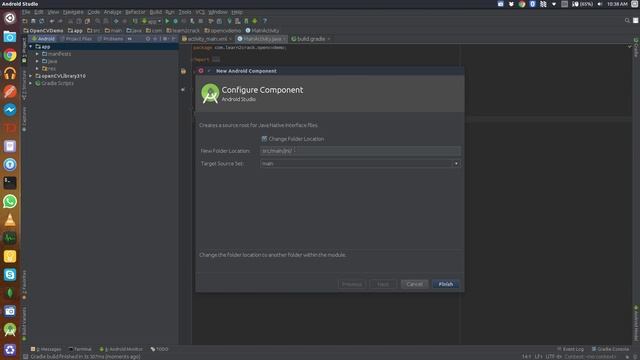Select the Problems view tab

pyautogui.click(x=110, y=39)
